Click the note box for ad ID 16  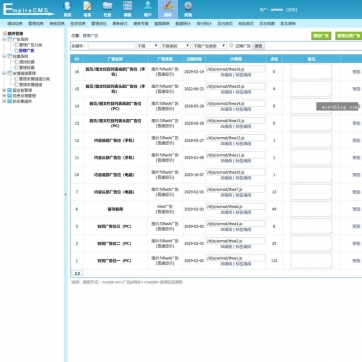(x=311, y=71)
